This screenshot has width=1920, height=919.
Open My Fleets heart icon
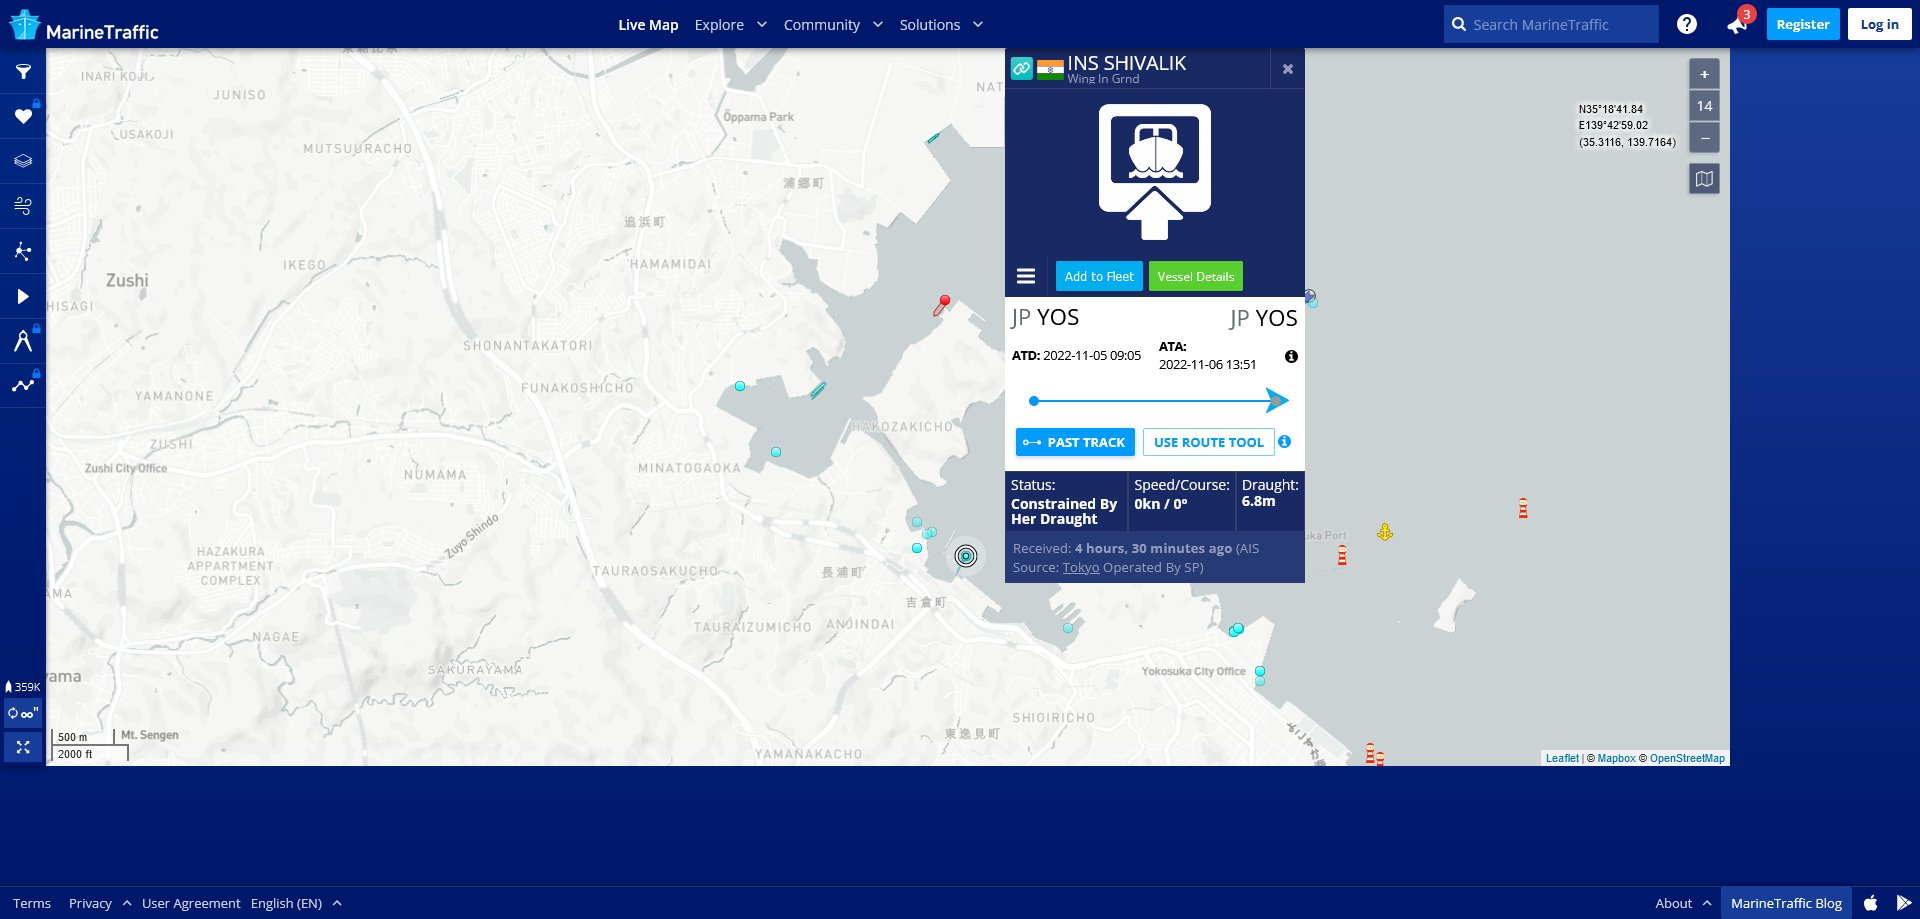coord(23,116)
